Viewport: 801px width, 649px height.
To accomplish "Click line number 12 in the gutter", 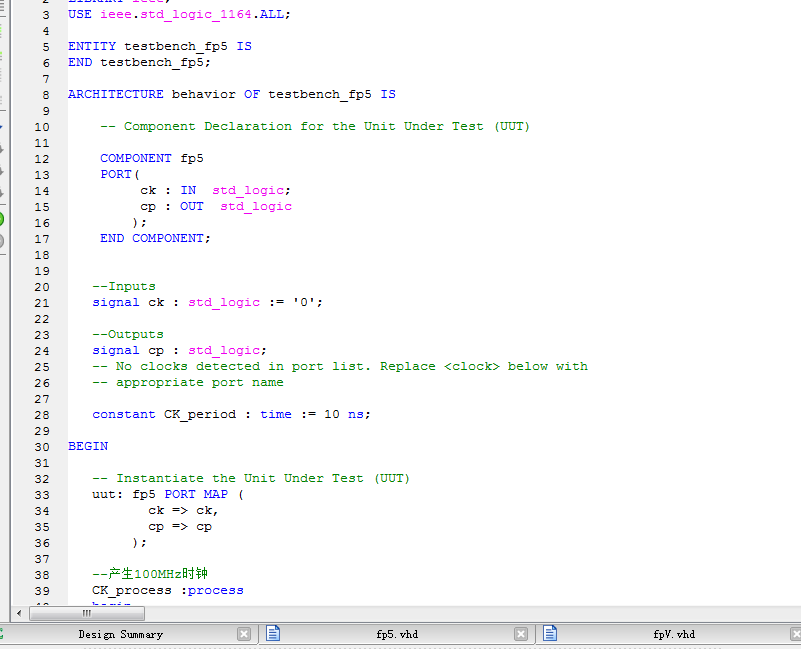I will click(41, 158).
